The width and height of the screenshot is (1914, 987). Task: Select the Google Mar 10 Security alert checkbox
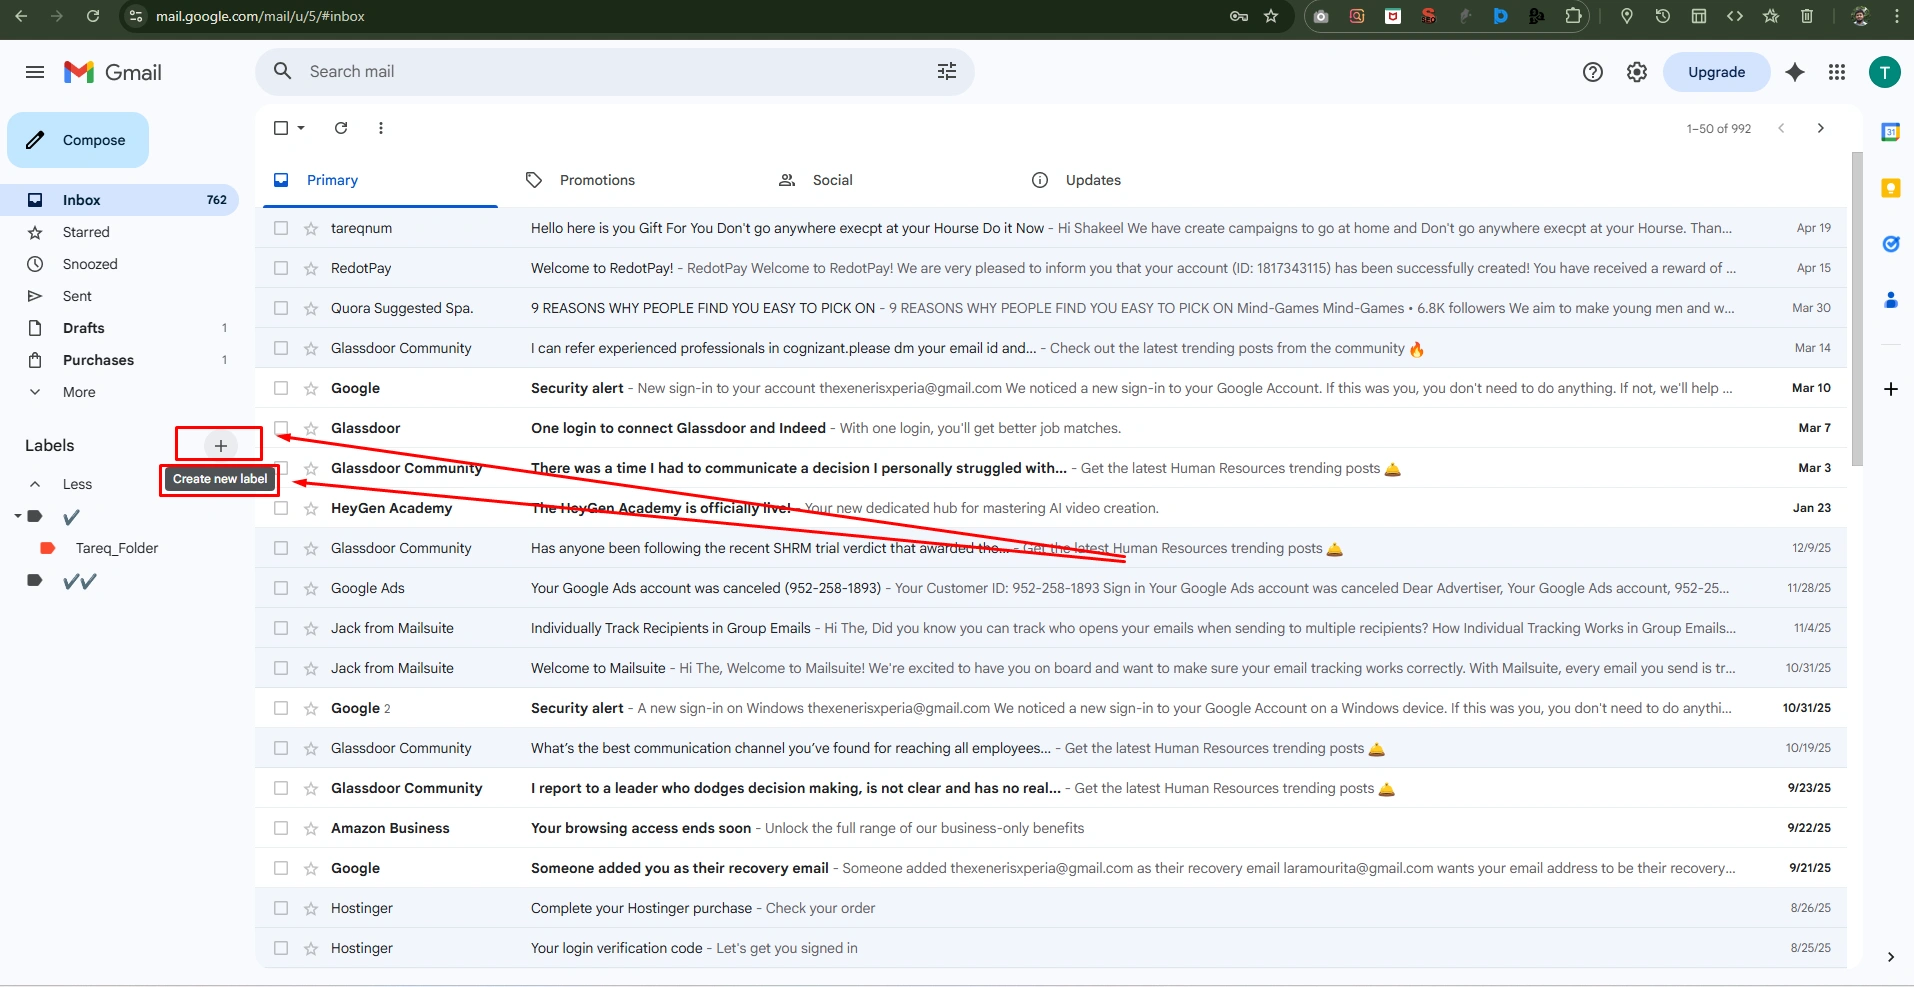pyautogui.click(x=281, y=388)
